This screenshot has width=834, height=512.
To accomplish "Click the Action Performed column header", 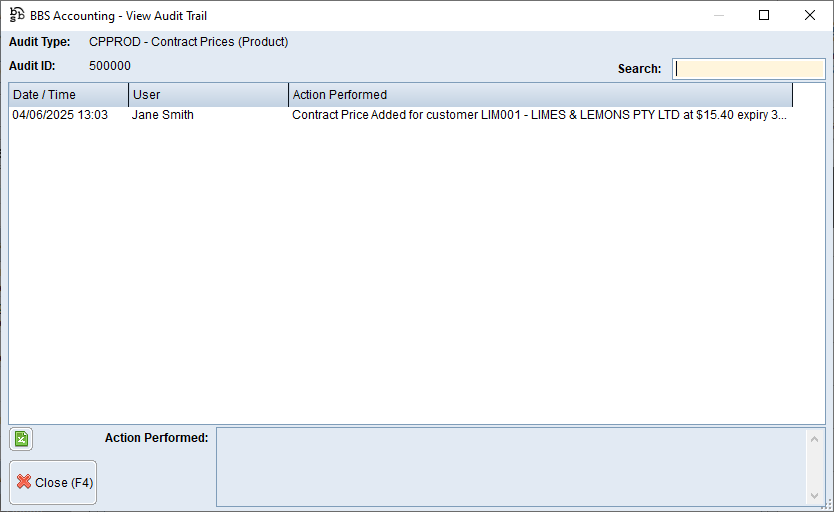I will click(540, 95).
